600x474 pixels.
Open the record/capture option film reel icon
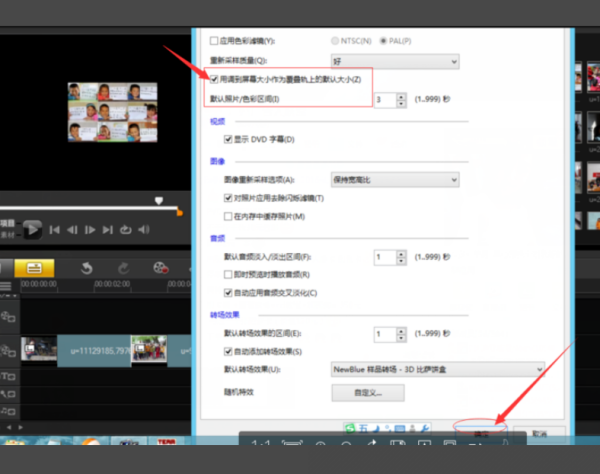(161, 268)
